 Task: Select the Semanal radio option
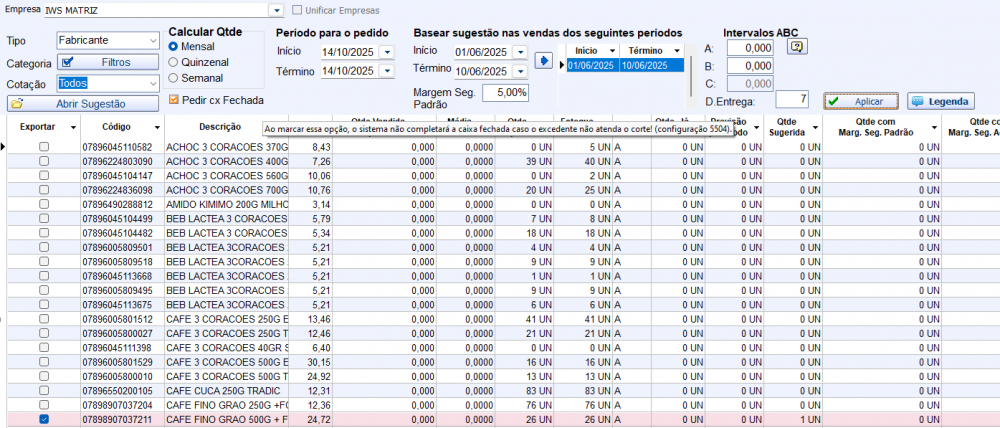click(x=174, y=78)
